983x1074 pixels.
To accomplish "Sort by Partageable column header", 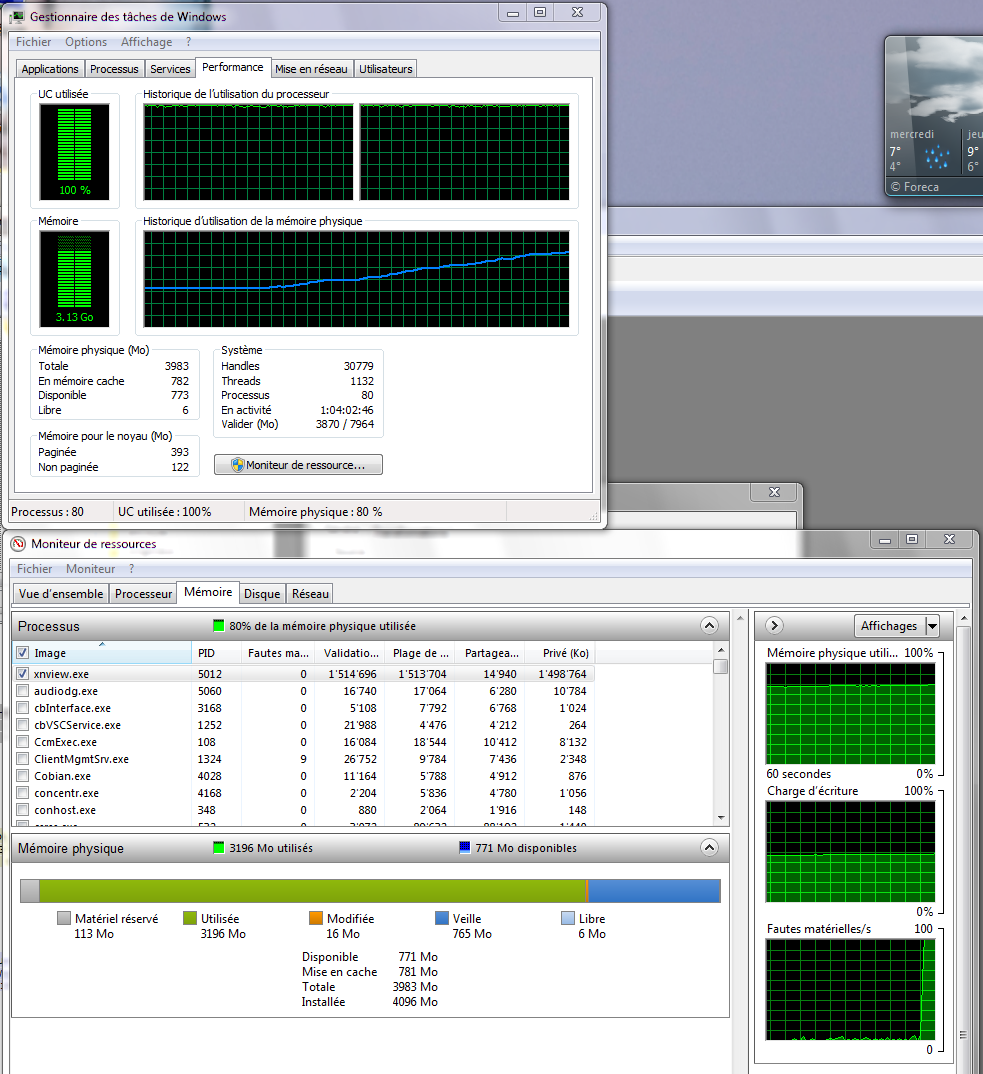I will pyautogui.click(x=491, y=653).
